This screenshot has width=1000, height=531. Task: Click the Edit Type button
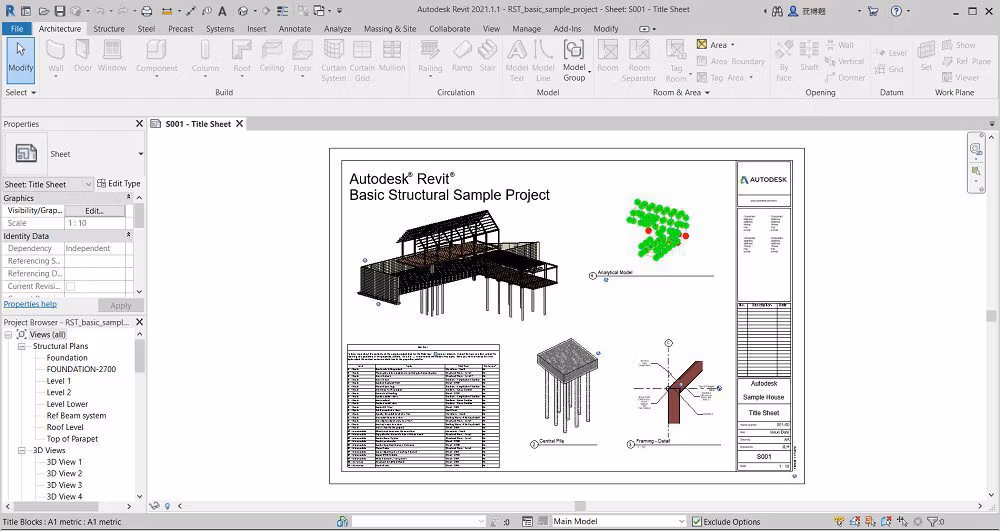(119, 184)
